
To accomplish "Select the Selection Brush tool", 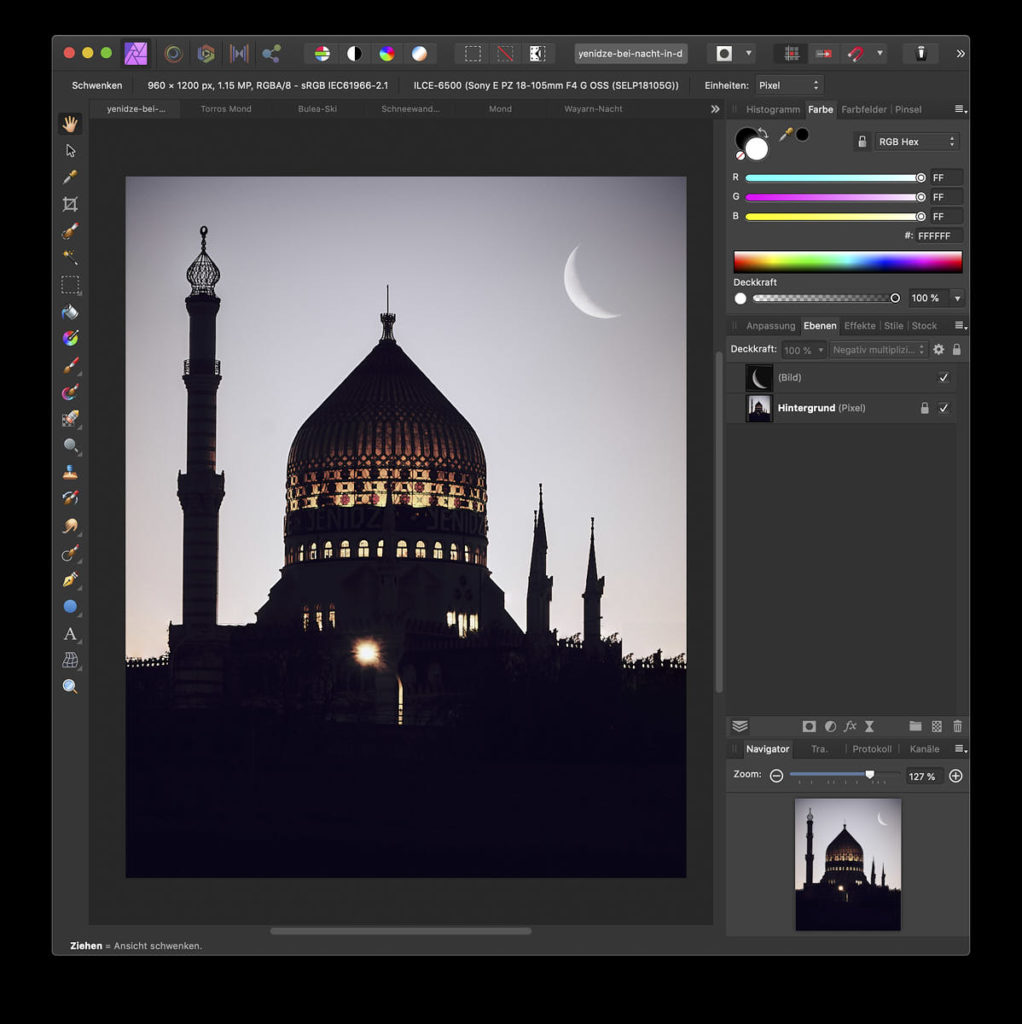I will tap(70, 231).
